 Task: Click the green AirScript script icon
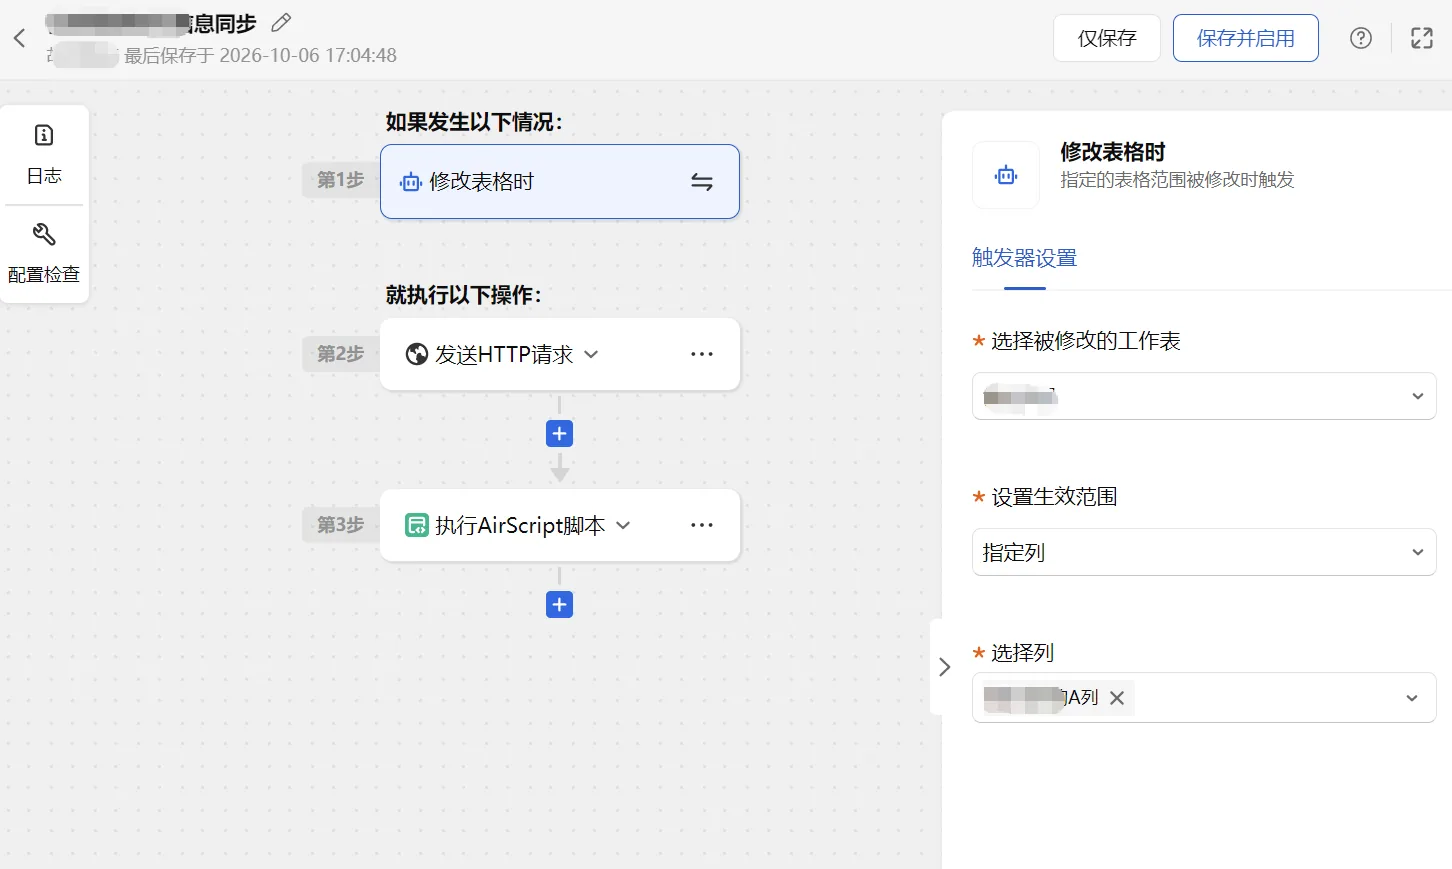[x=417, y=525]
